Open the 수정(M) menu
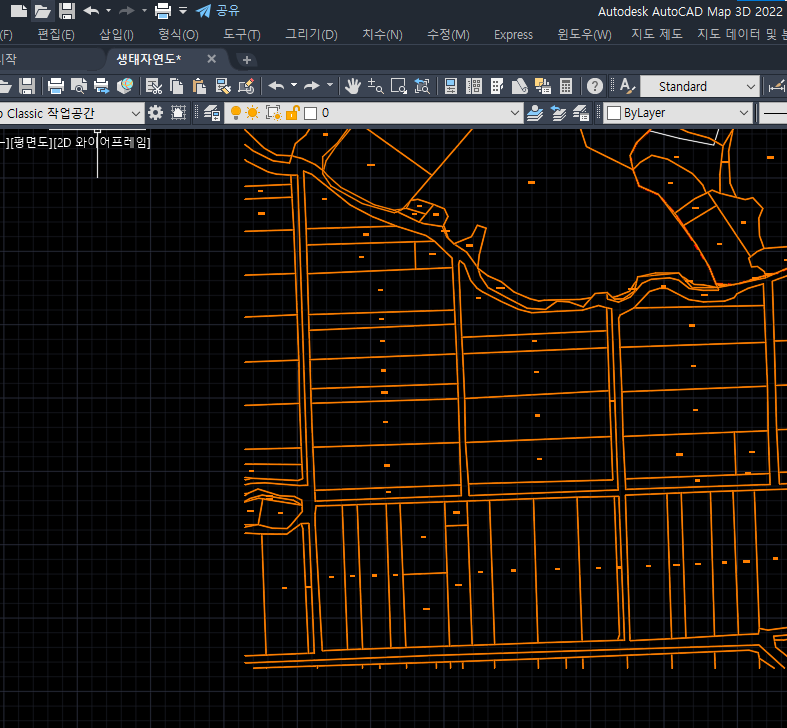Viewport: 787px width, 728px height. tap(447, 35)
